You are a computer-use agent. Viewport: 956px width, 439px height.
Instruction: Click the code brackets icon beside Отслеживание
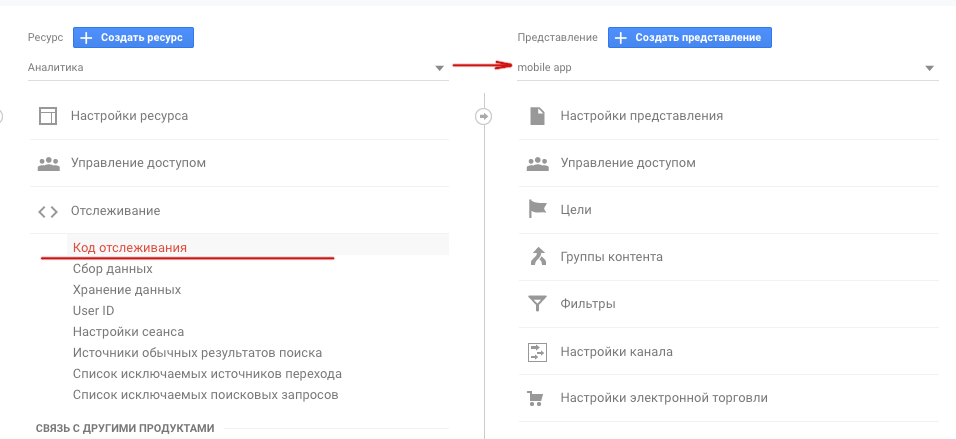click(48, 212)
